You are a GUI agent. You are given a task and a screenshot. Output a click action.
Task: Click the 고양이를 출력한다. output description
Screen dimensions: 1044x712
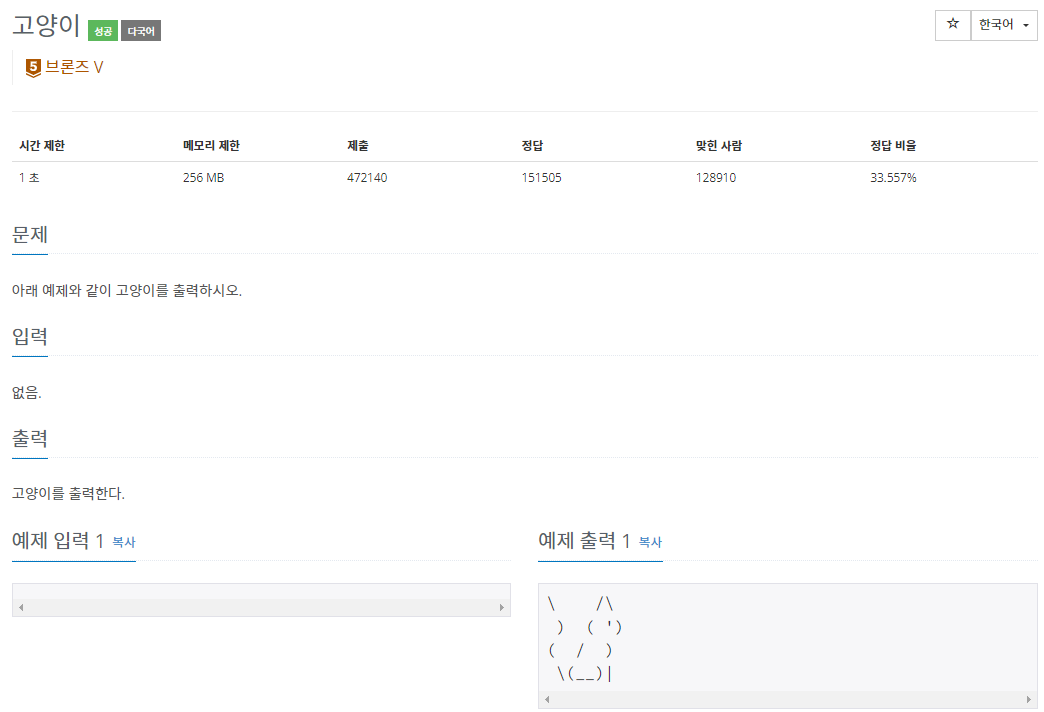[69, 494]
